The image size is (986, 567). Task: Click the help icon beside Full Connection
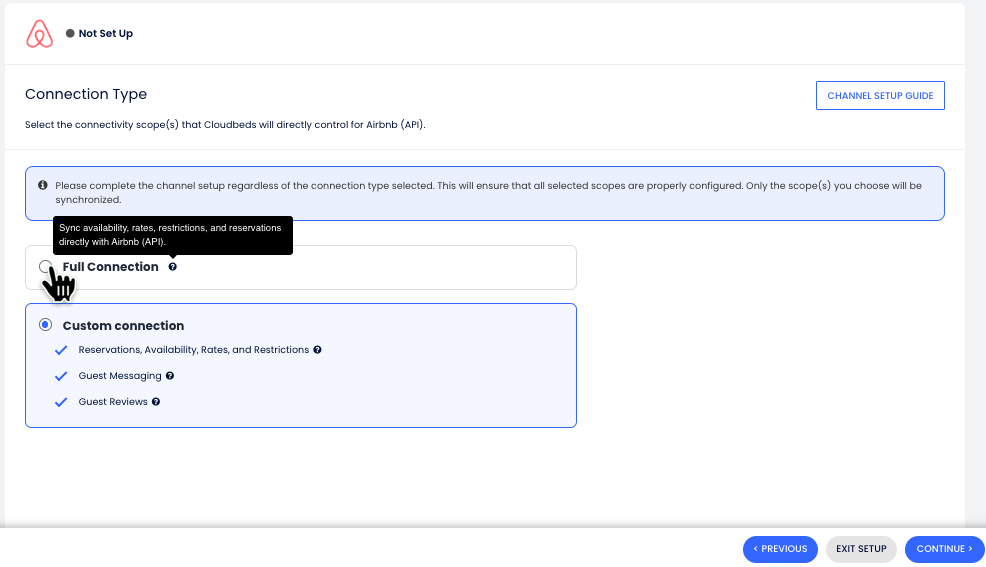[173, 267]
